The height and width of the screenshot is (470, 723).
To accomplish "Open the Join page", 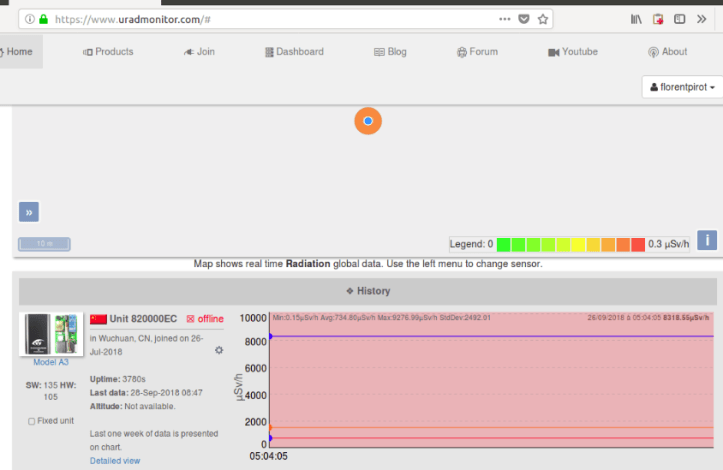I will 199,52.
